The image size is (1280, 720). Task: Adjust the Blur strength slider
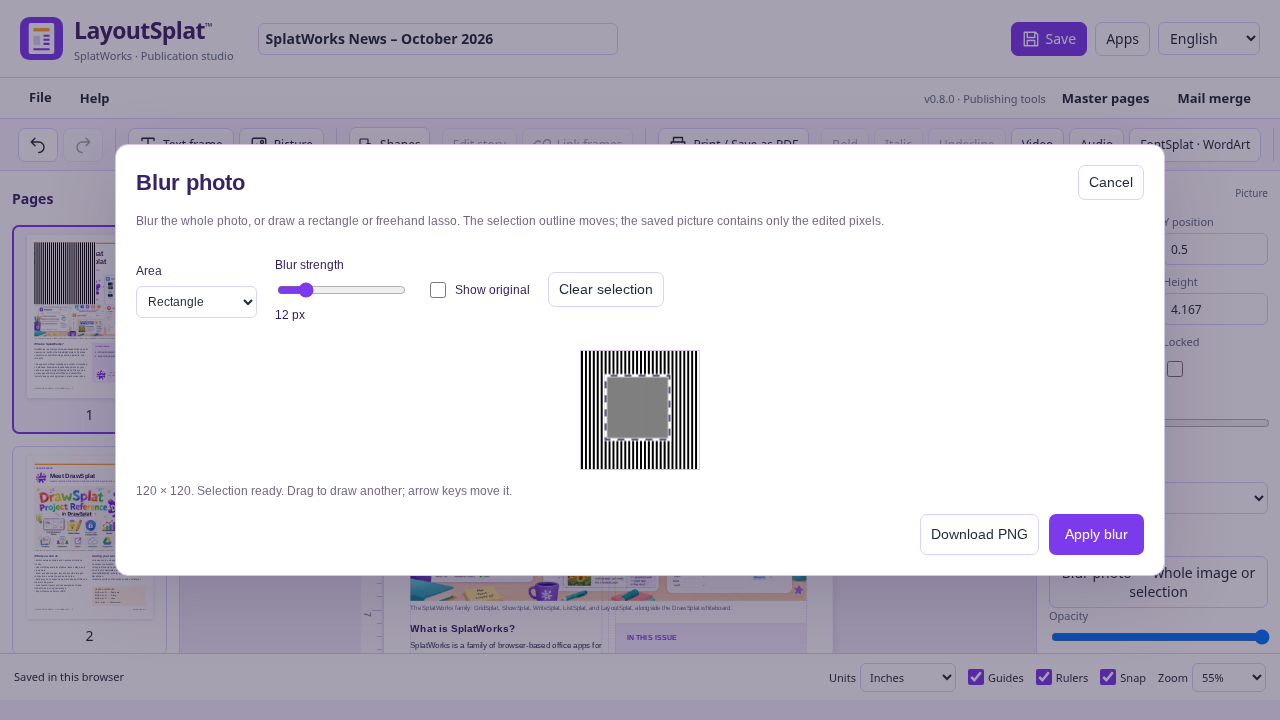tap(340, 290)
